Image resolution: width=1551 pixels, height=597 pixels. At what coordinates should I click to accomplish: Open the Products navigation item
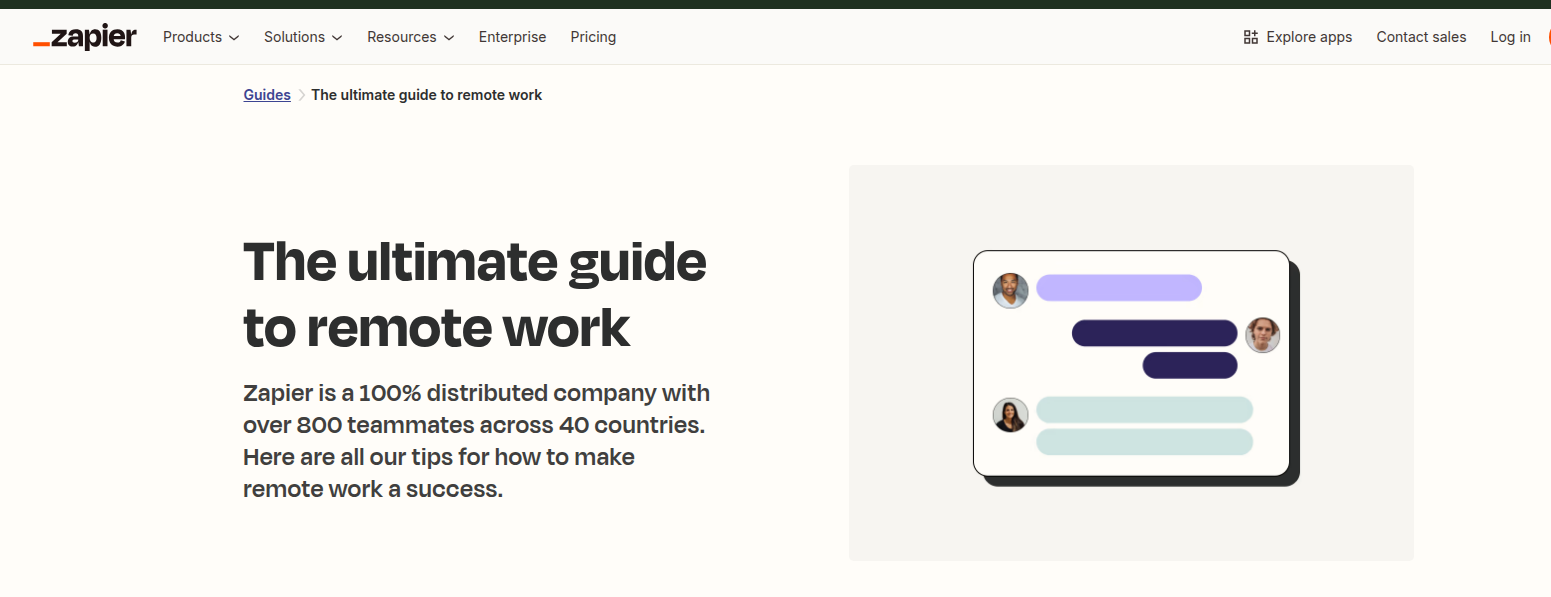(201, 37)
